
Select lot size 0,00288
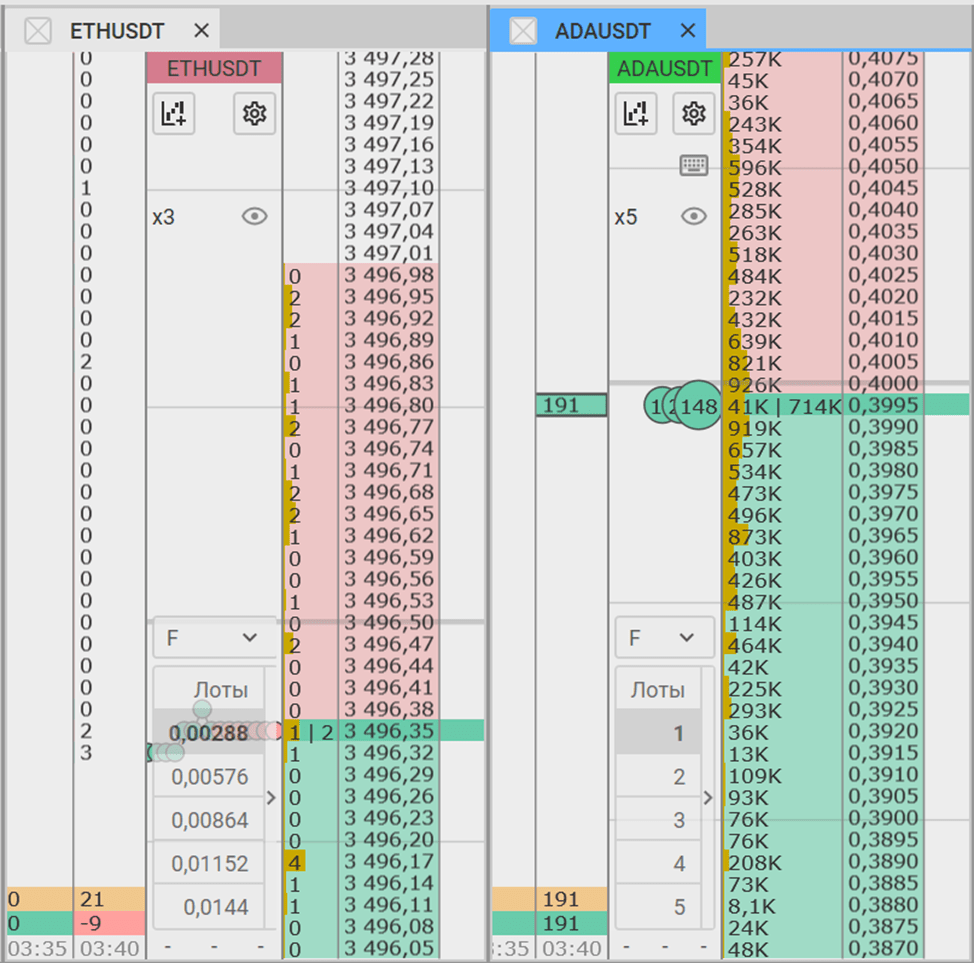tap(209, 733)
